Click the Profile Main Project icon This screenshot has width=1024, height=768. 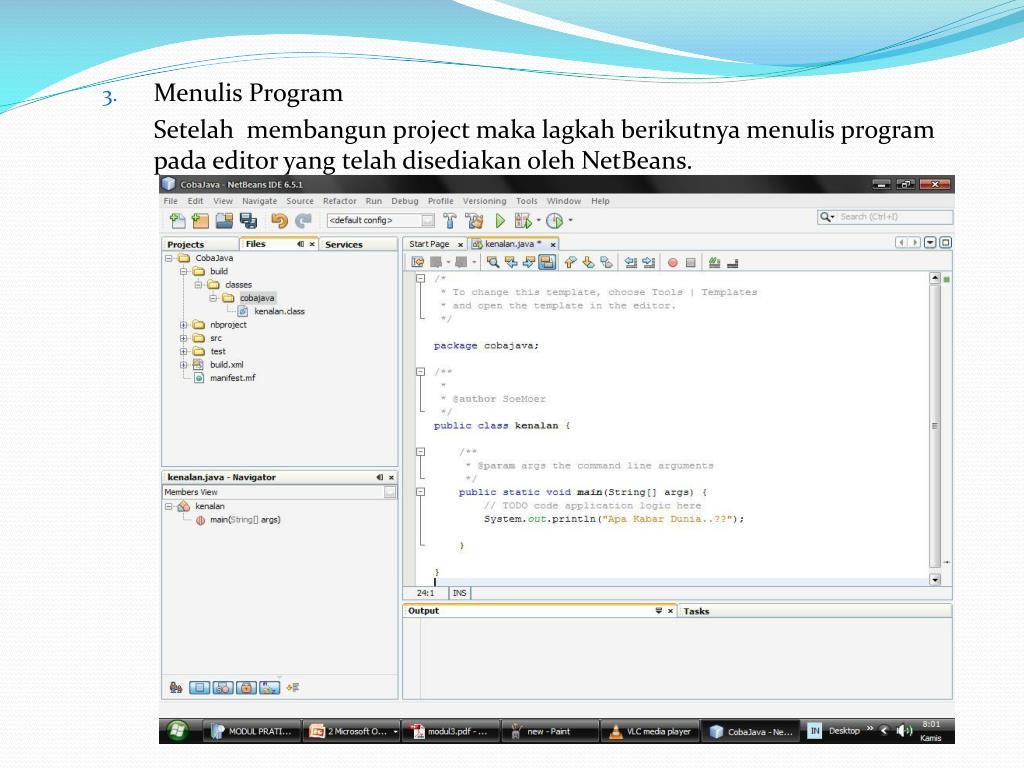554,221
